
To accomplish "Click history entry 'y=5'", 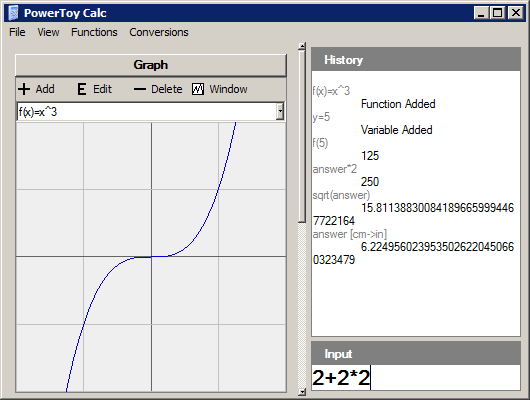I will click(321, 117).
